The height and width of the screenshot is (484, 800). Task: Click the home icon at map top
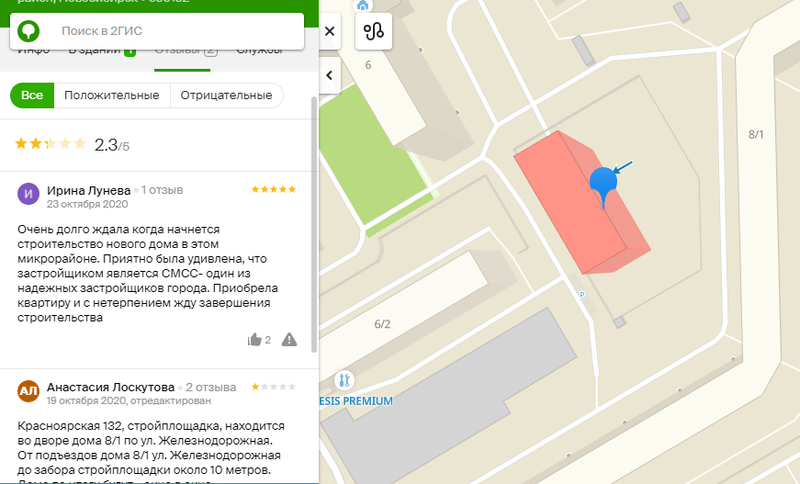[x=363, y=6]
